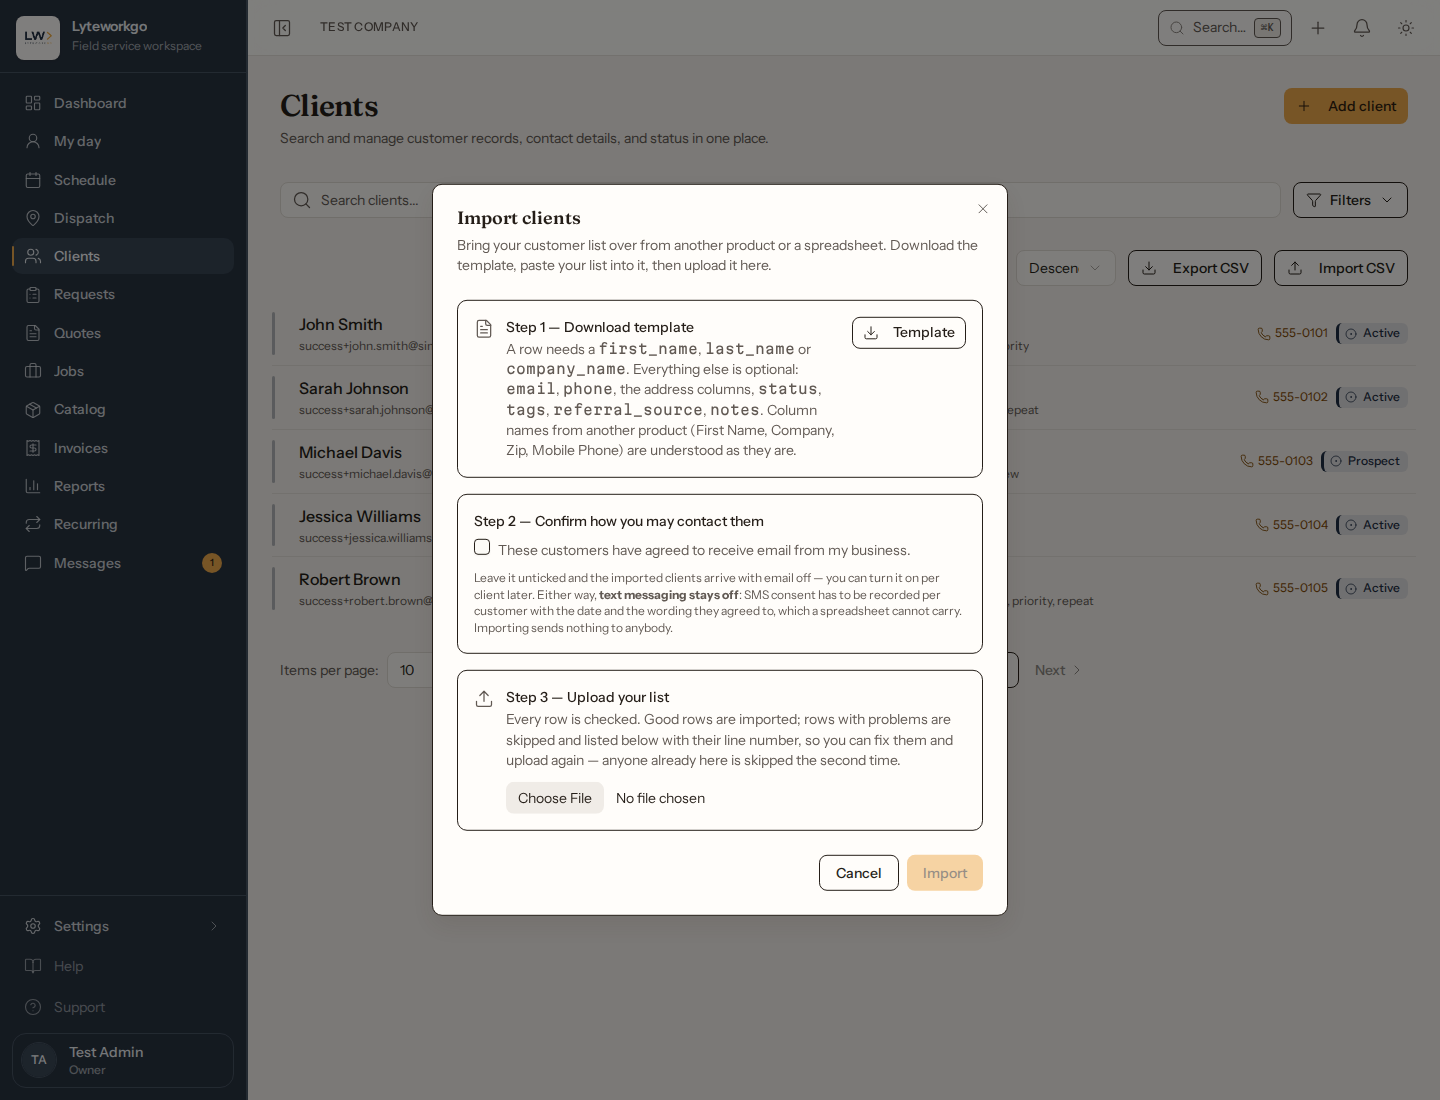The image size is (1440, 1100).
Task: Click phone number 555-0102
Action: click(x=1300, y=397)
